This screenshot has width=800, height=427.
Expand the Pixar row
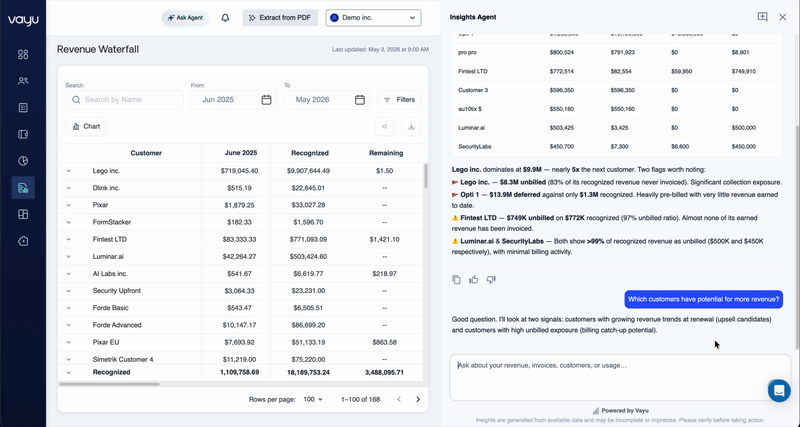(68, 205)
